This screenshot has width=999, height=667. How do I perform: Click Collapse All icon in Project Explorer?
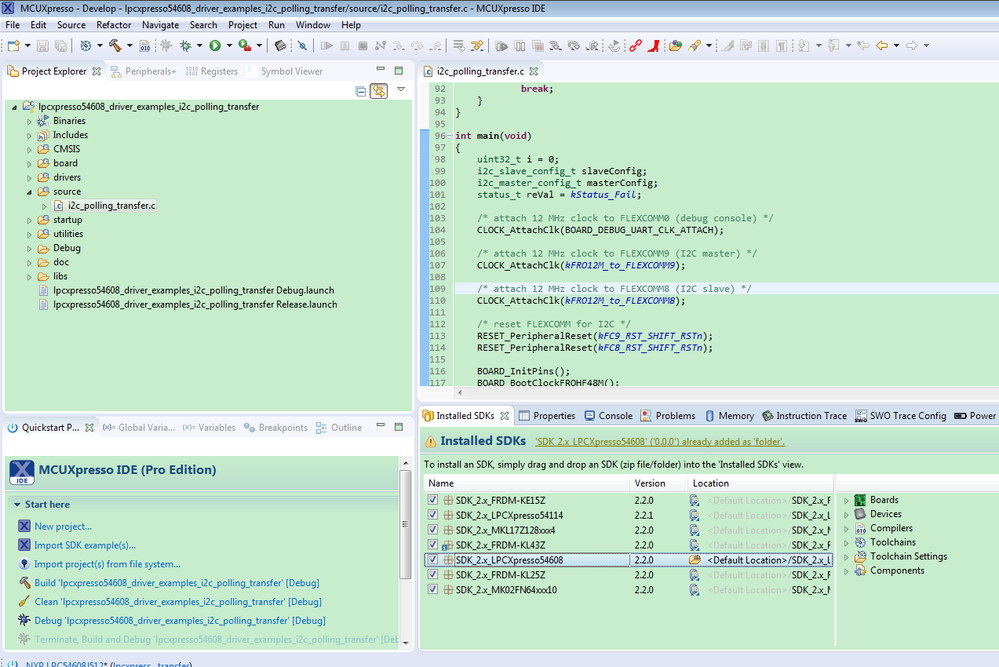tap(361, 91)
